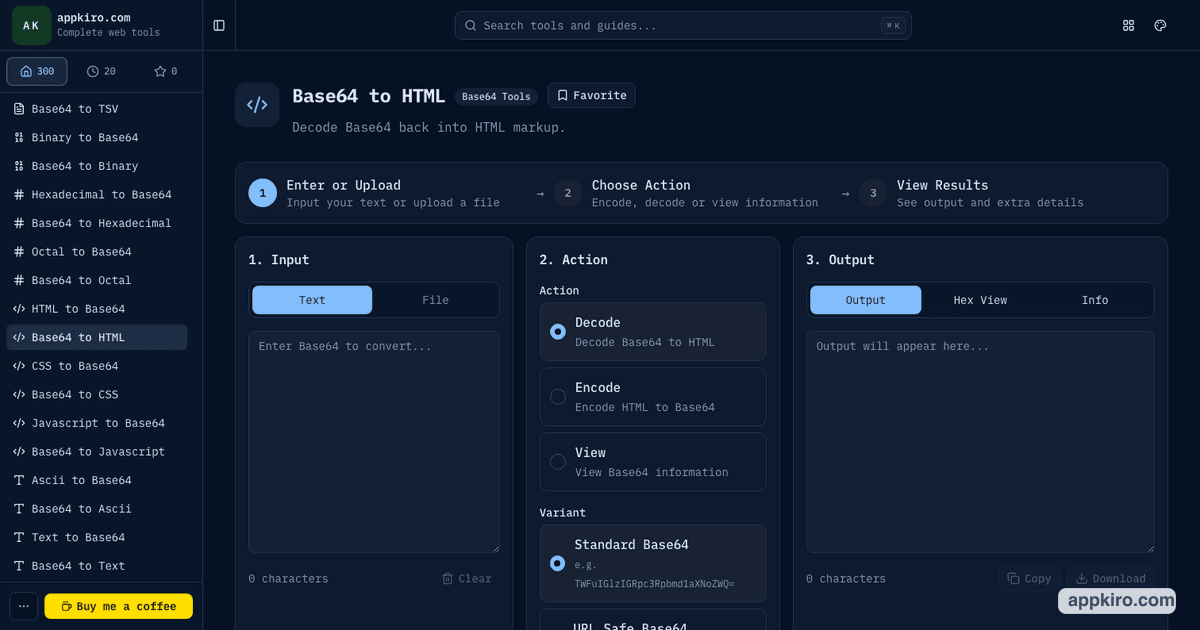Image resolution: width=1200 pixels, height=630 pixels.
Task: Select the Encode action radio
Action: pos(558,396)
